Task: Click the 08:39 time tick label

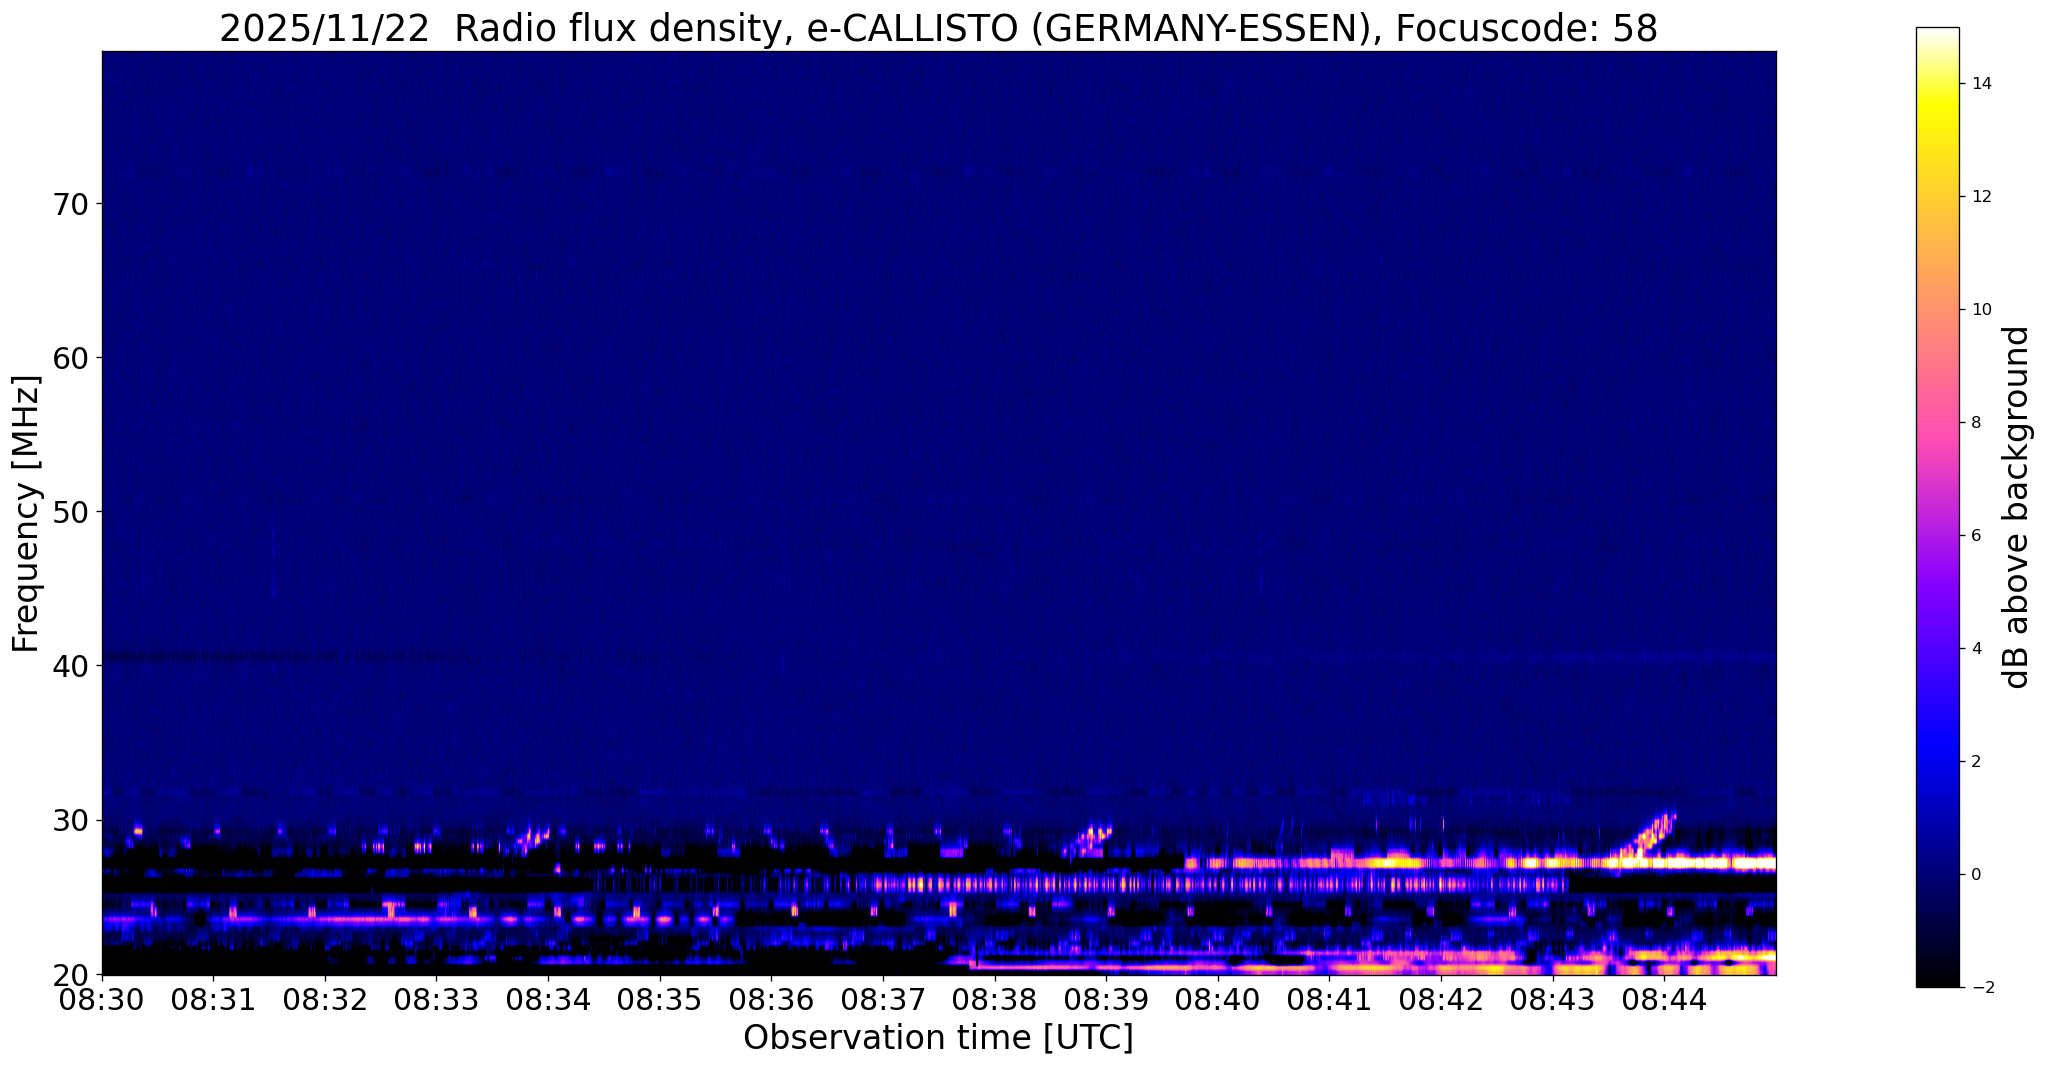Action: tap(1106, 1001)
